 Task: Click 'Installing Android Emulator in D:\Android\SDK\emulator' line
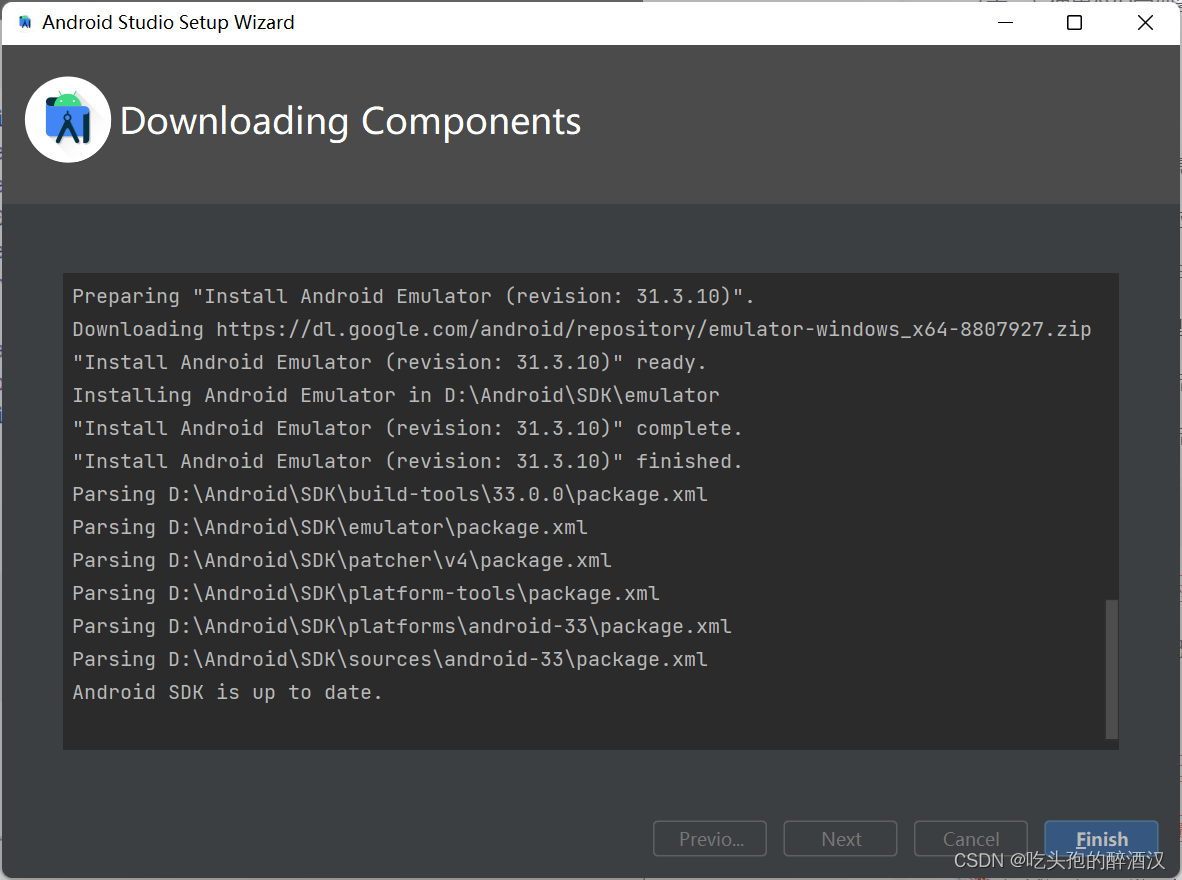pos(396,395)
